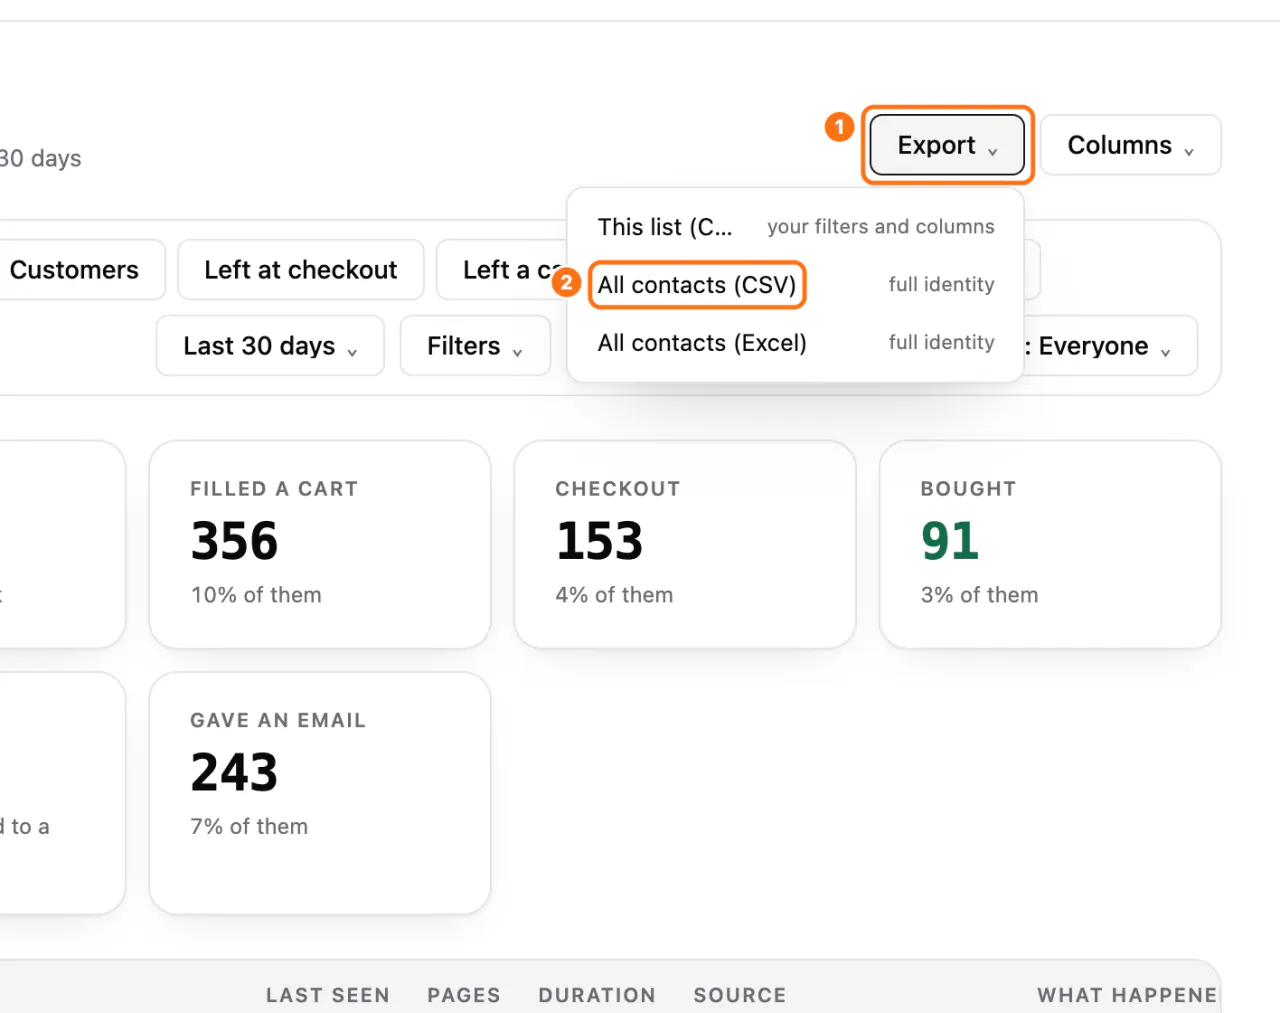Select All contacts (CSV) export
This screenshot has width=1280, height=1013.
coord(795,285)
